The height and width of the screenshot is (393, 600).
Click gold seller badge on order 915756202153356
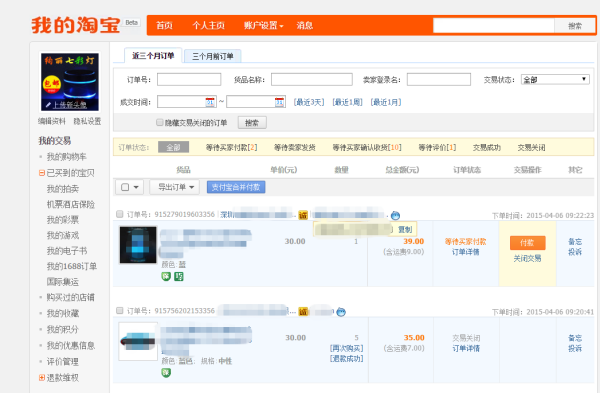coord(303,311)
